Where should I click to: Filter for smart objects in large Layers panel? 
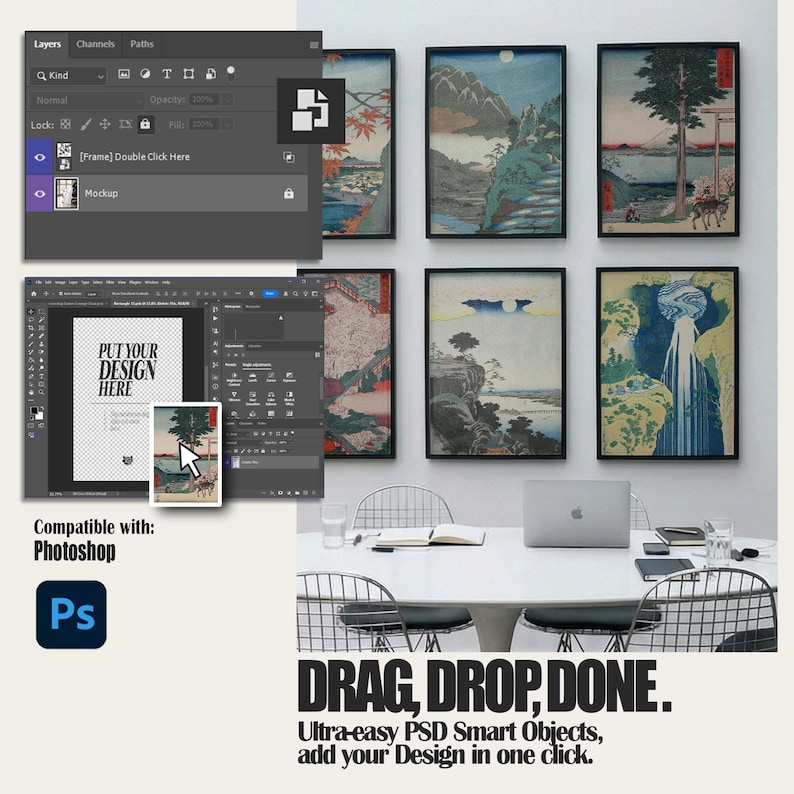click(x=211, y=74)
